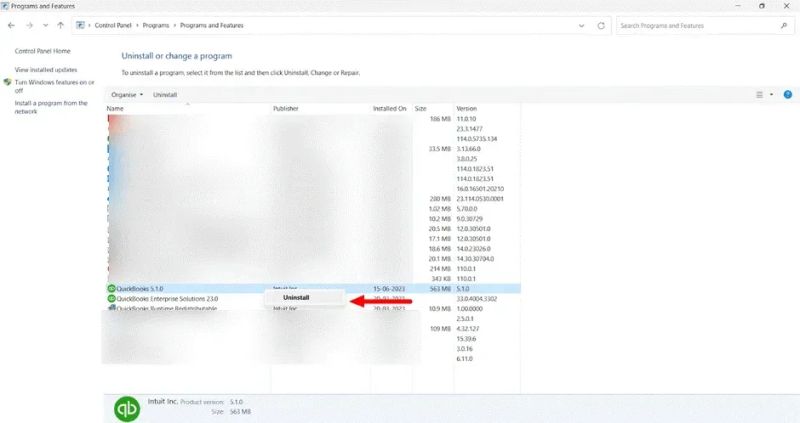Click the Control Panel breadcrumb
The width and height of the screenshot is (800, 423).
click(113, 26)
